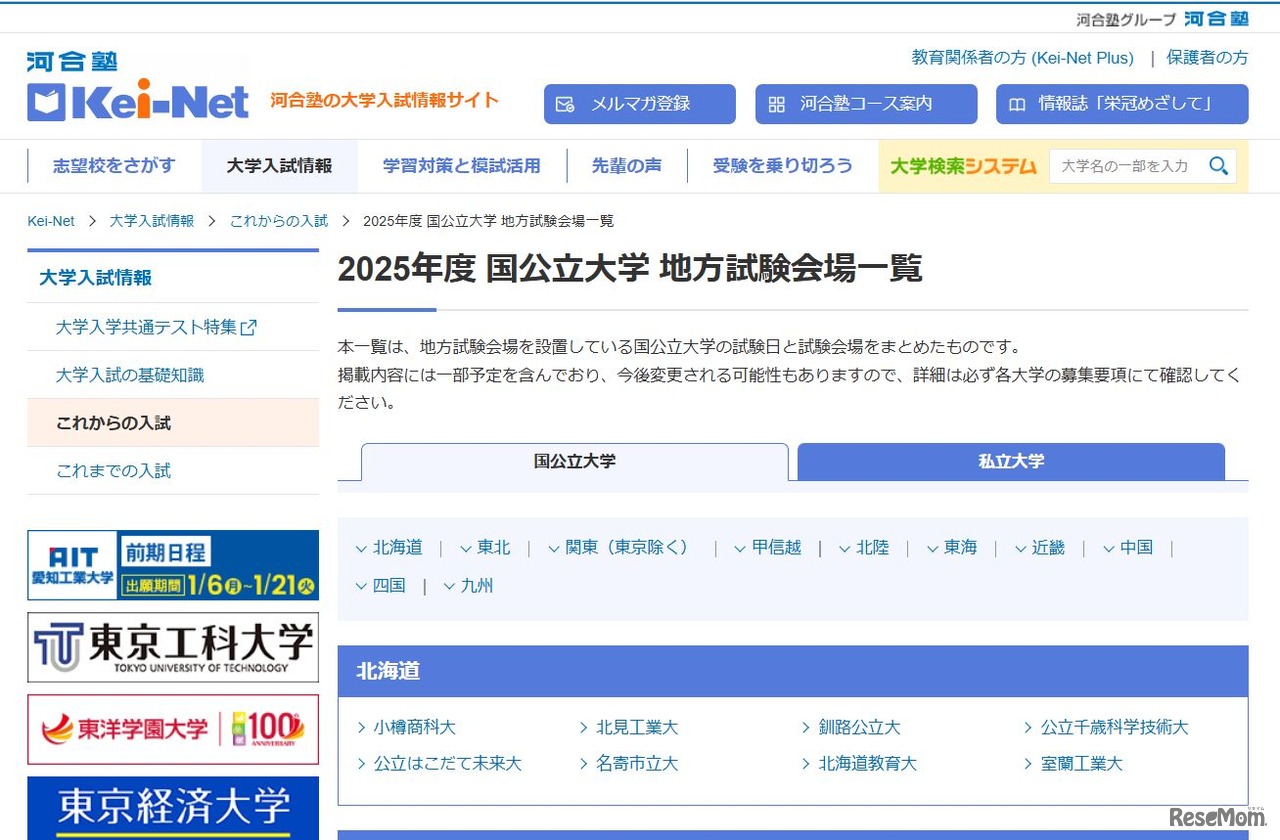1280x840 pixels.
Task: Open the 小樽商科大 university link
Action: (x=413, y=727)
